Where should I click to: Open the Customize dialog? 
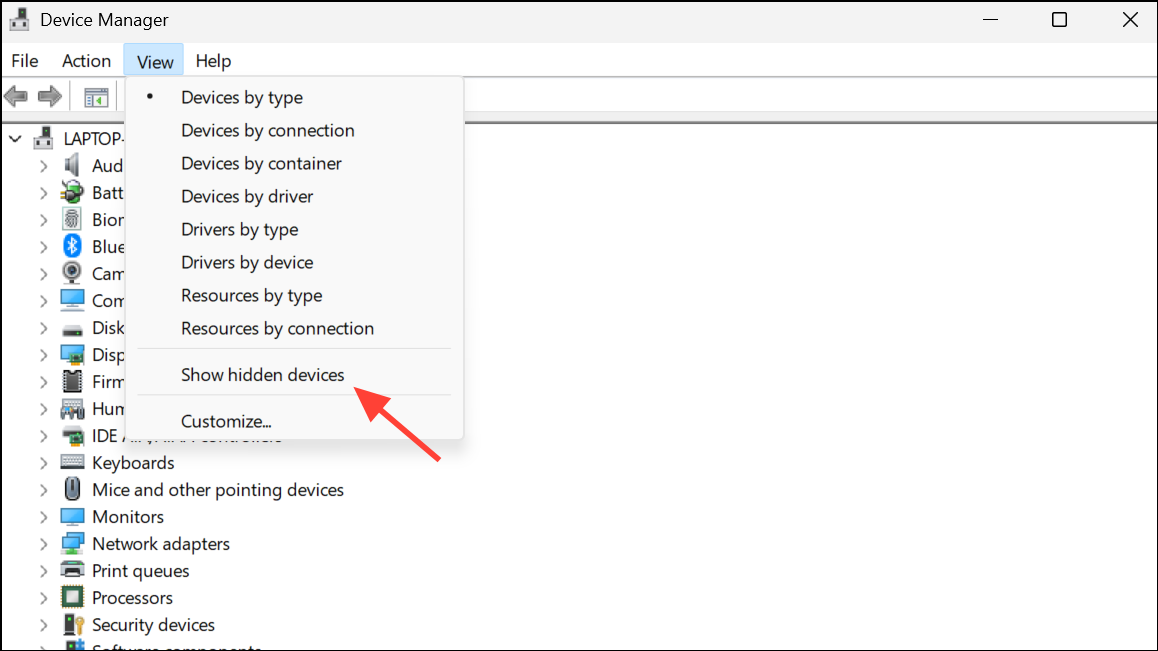tap(225, 421)
